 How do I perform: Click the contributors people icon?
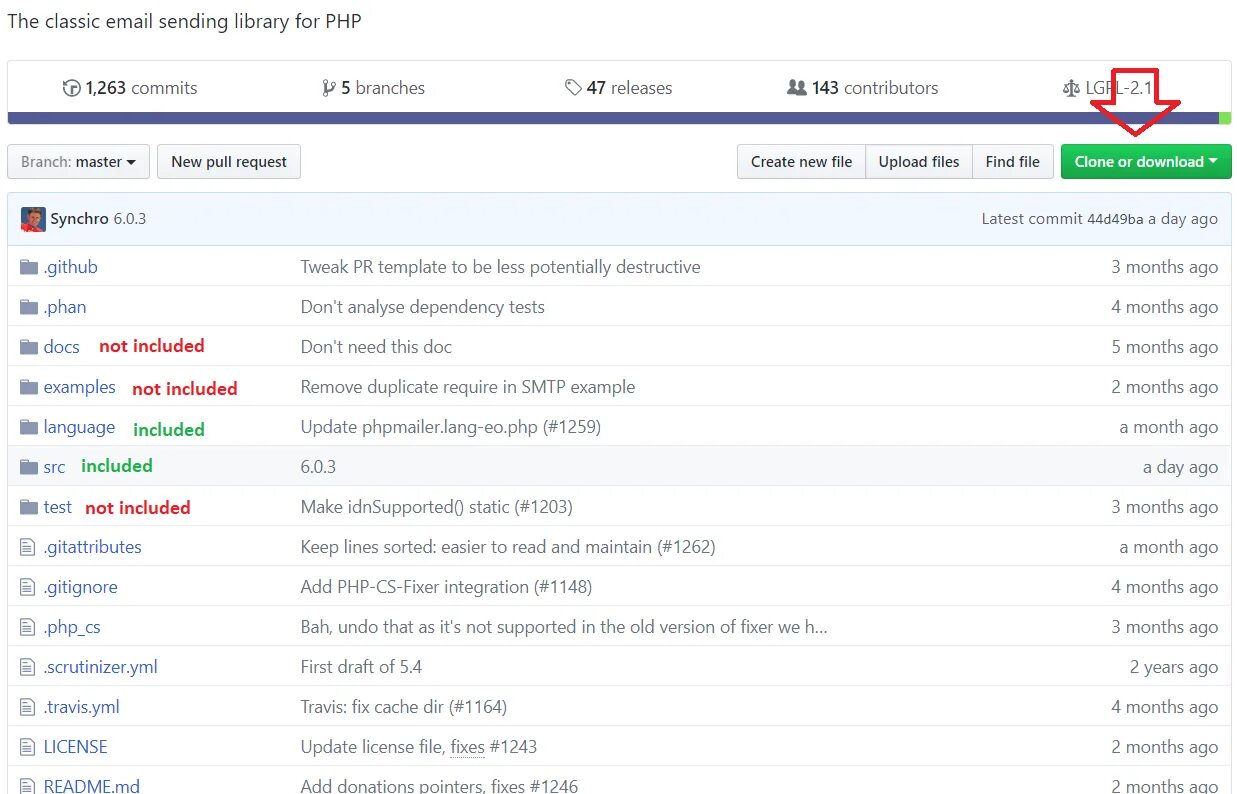click(797, 88)
